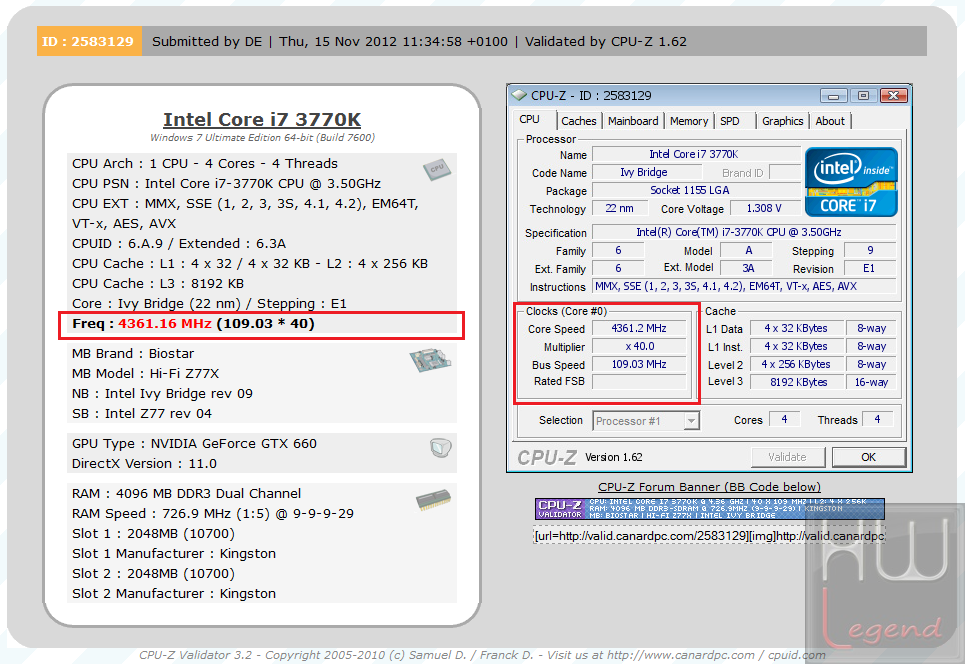Screen dimensions: 965x664
Task: Click the RAM module icon beside RAM row
Action: click(433, 499)
